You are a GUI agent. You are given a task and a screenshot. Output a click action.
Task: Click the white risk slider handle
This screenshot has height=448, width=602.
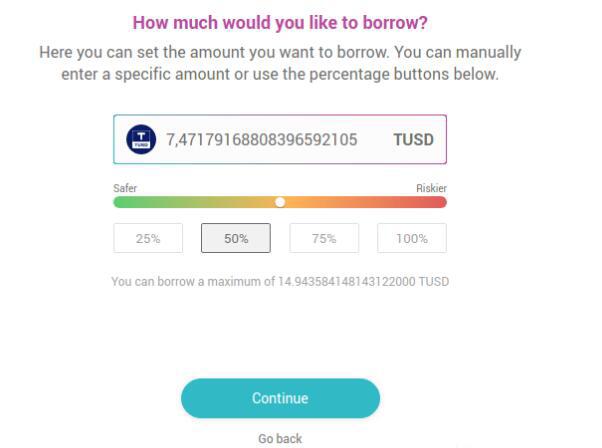click(x=280, y=202)
